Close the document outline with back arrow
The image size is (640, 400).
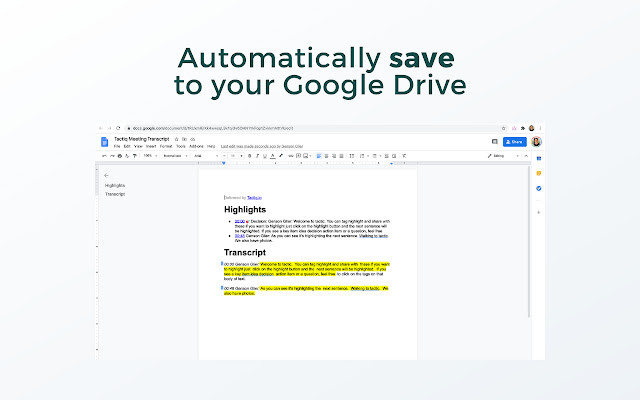(107, 176)
